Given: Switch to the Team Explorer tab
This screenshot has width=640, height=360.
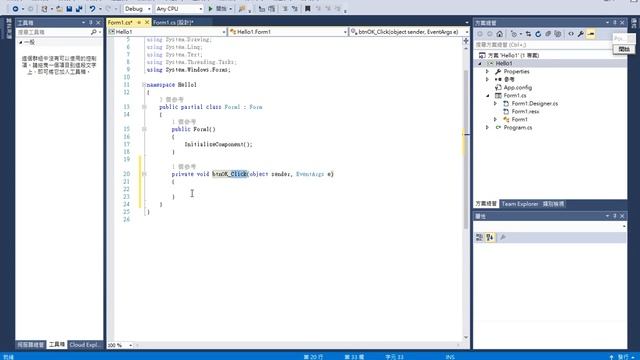Looking at the screenshot, I should pyautogui.click(x=520, y=204).
